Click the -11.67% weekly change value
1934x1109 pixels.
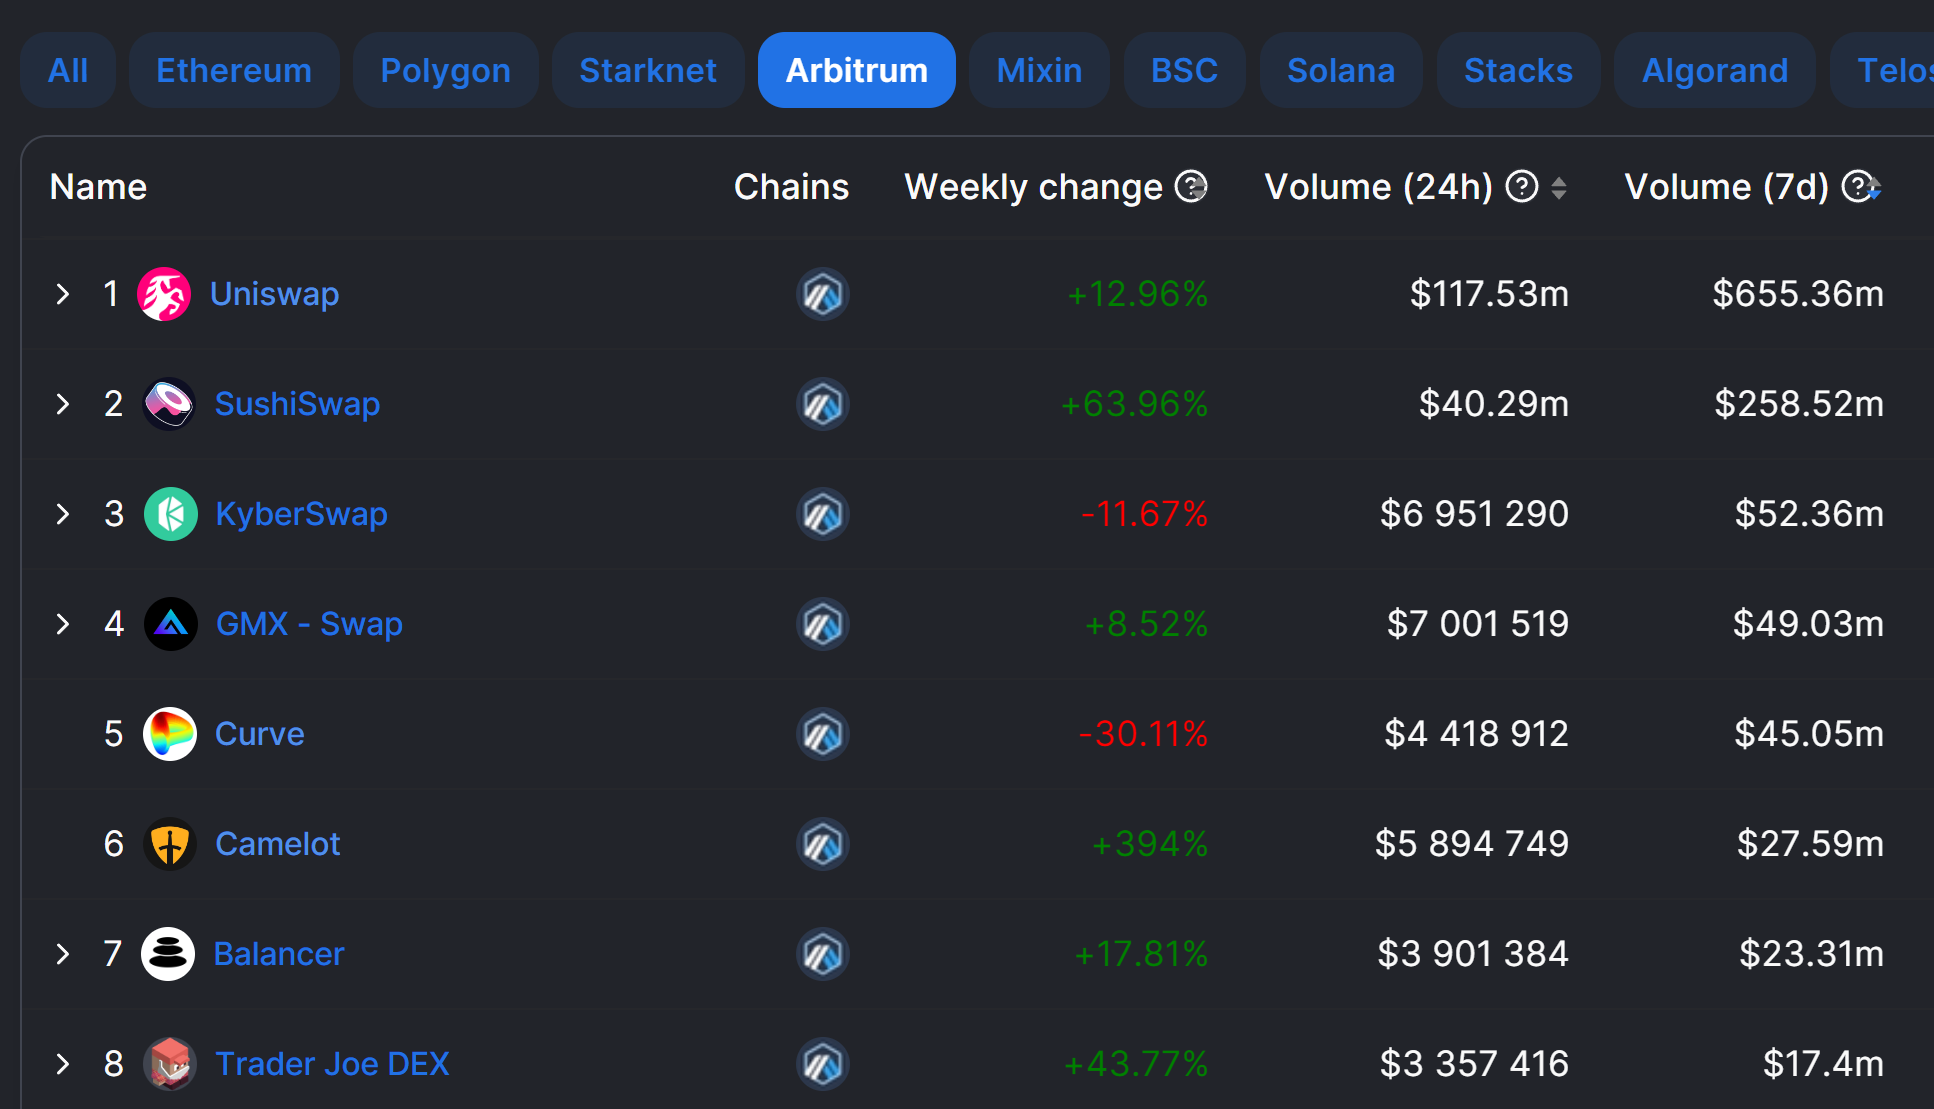pyautogui.click(x=1145, y=514)
